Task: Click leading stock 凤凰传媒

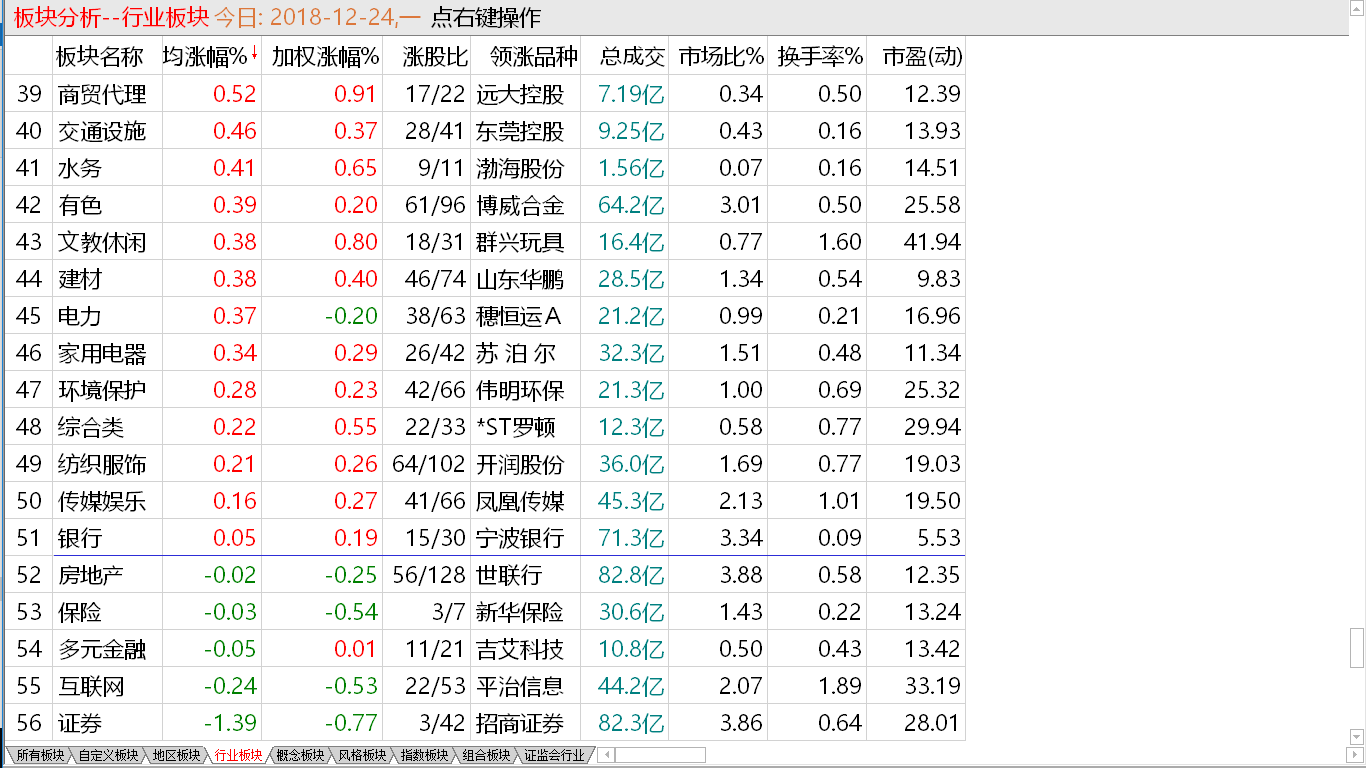Action: pos(520,501)
